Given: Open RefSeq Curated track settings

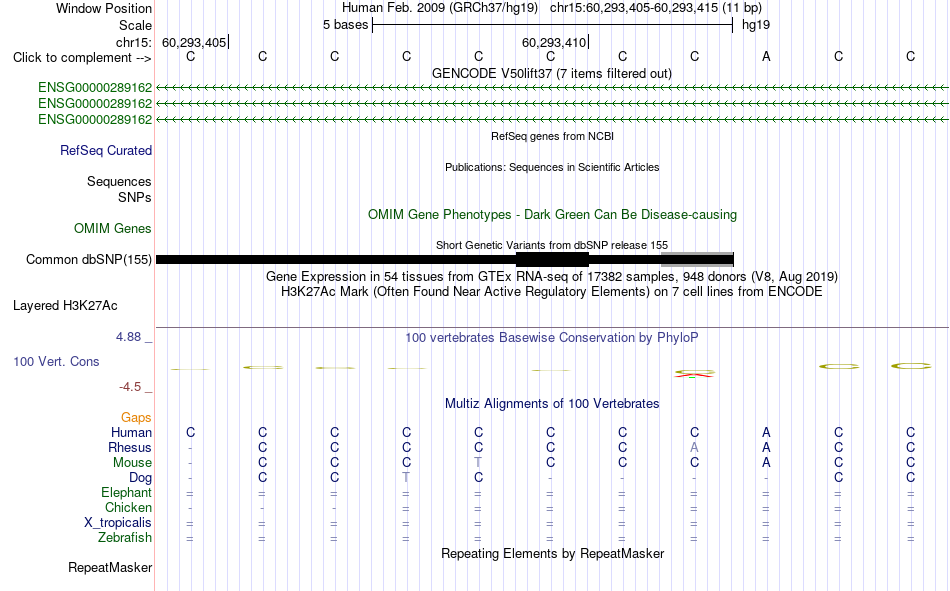Looking at the screenshot, I should pyautogui.click(x=106, y=150).
